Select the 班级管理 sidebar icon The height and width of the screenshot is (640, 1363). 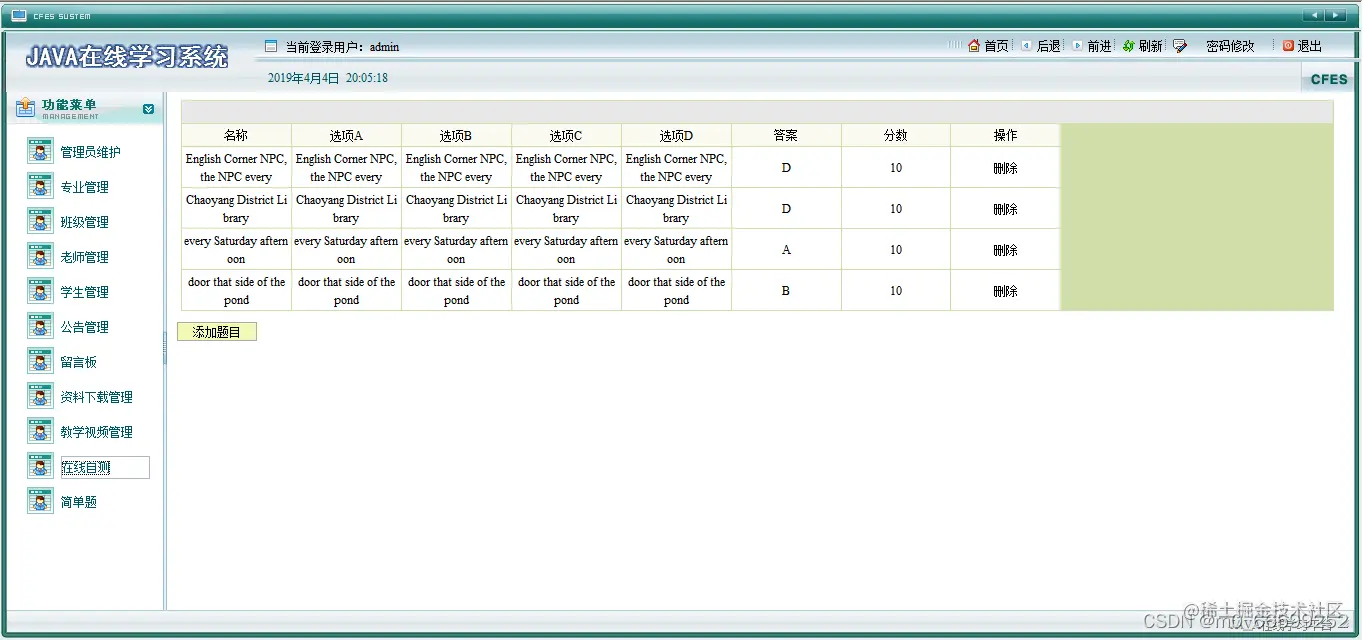(x=40, y=222)
